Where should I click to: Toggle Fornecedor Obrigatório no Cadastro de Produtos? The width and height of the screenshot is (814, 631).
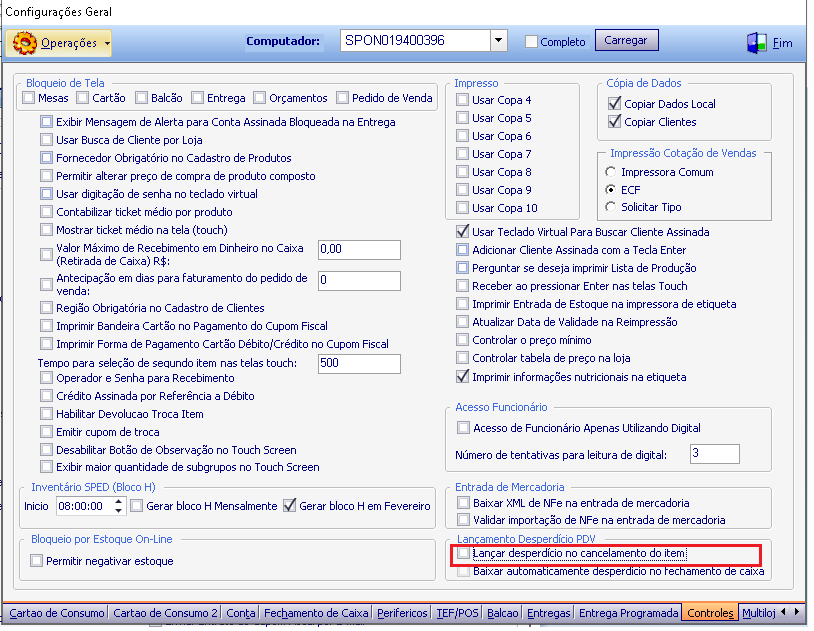point(47,158)
